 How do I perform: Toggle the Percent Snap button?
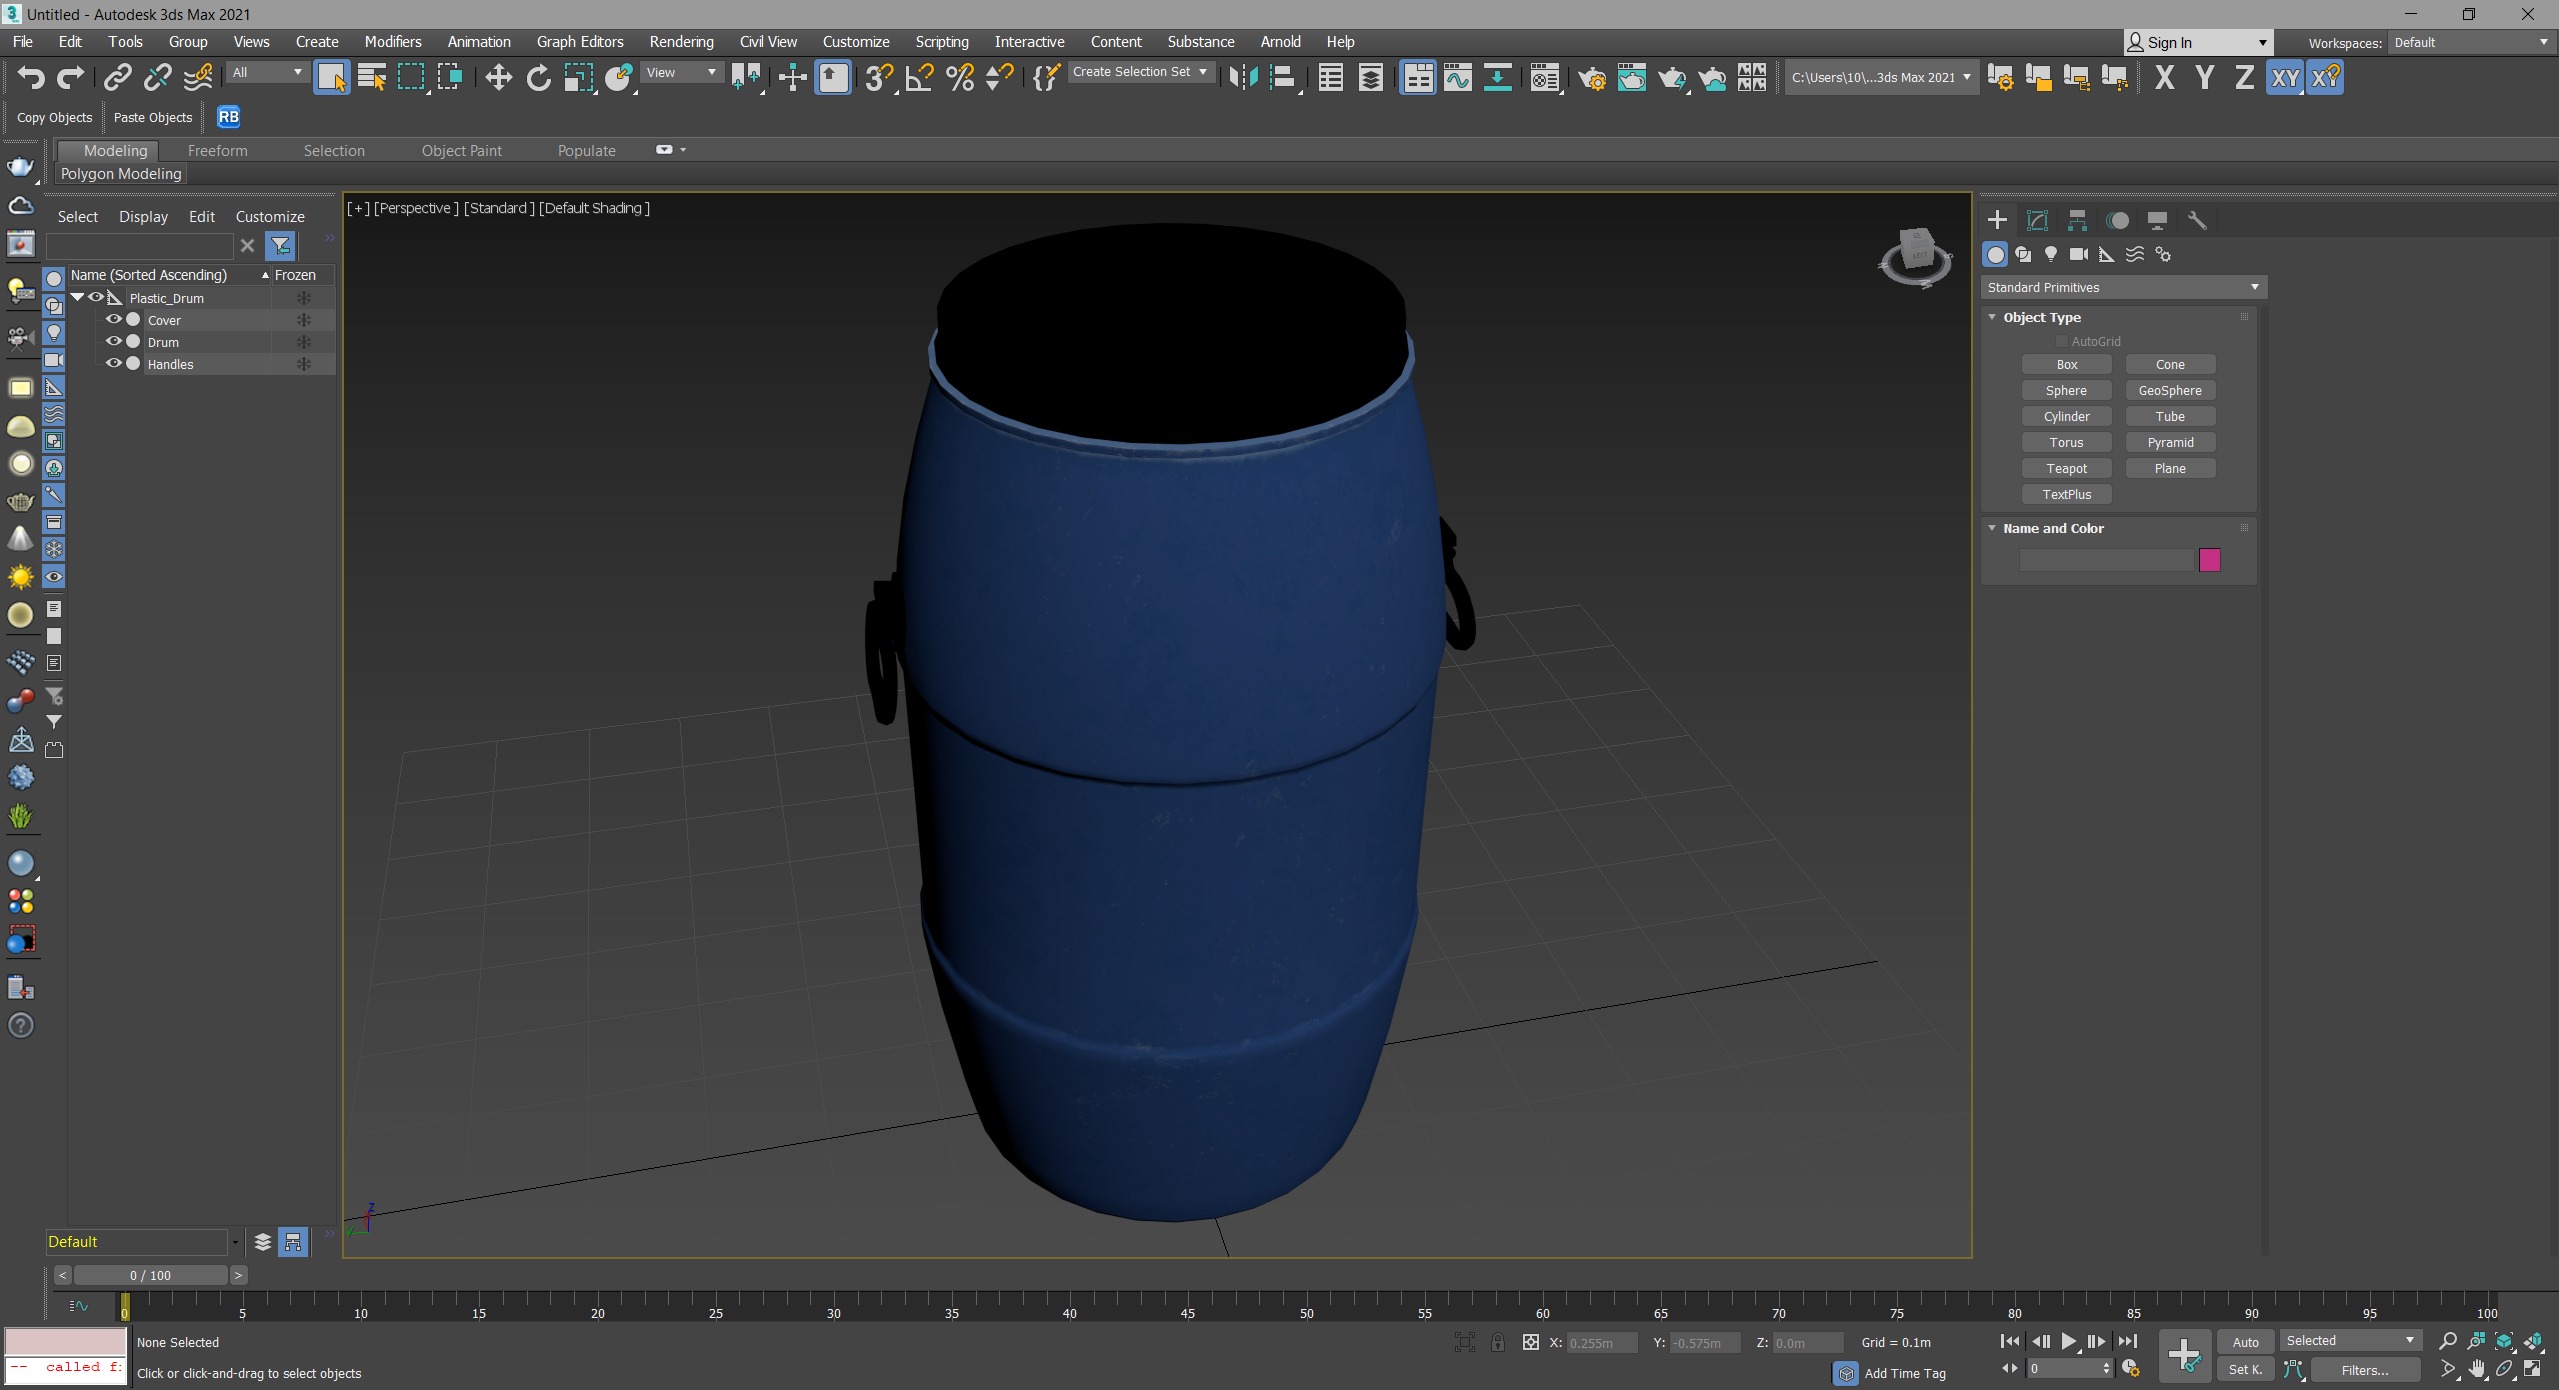[x=960, y=78]
